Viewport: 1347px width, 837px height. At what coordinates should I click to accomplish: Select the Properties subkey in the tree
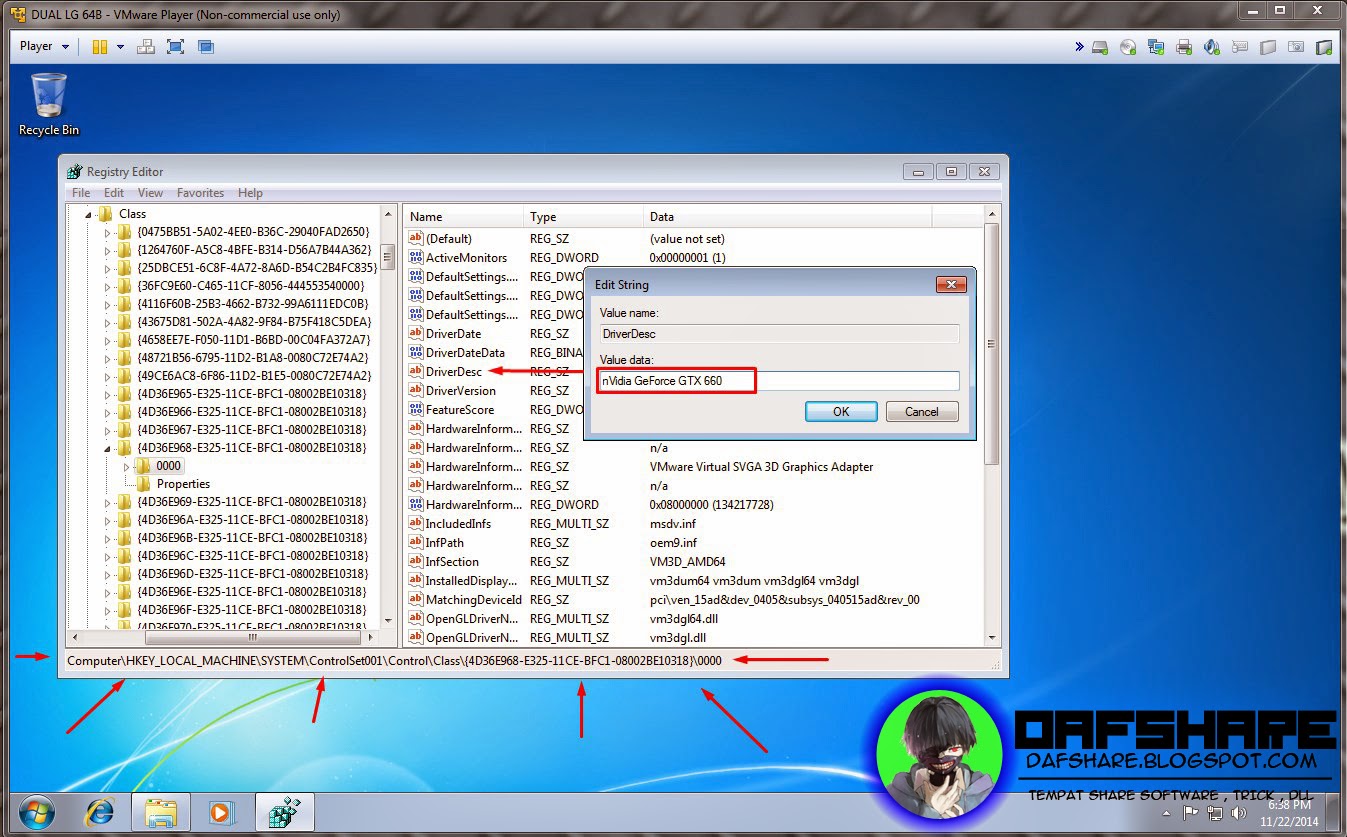[183, 484]
